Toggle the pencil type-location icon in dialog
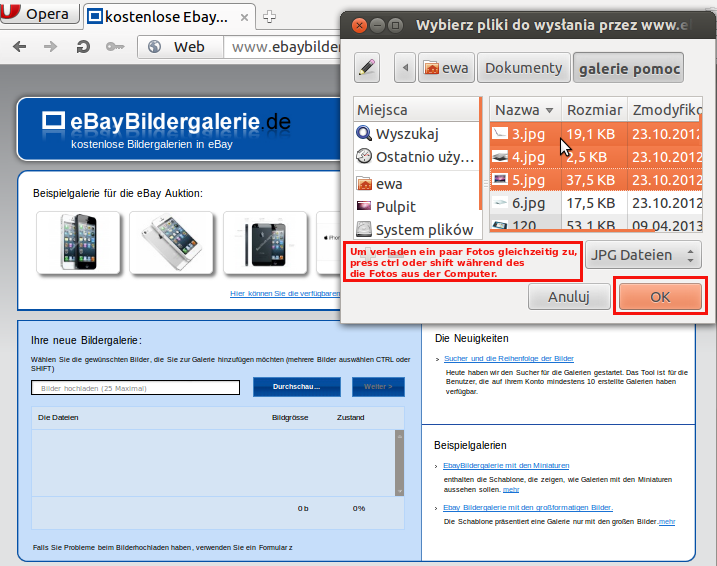Screen dimensions: 717x566 (367, 68)
